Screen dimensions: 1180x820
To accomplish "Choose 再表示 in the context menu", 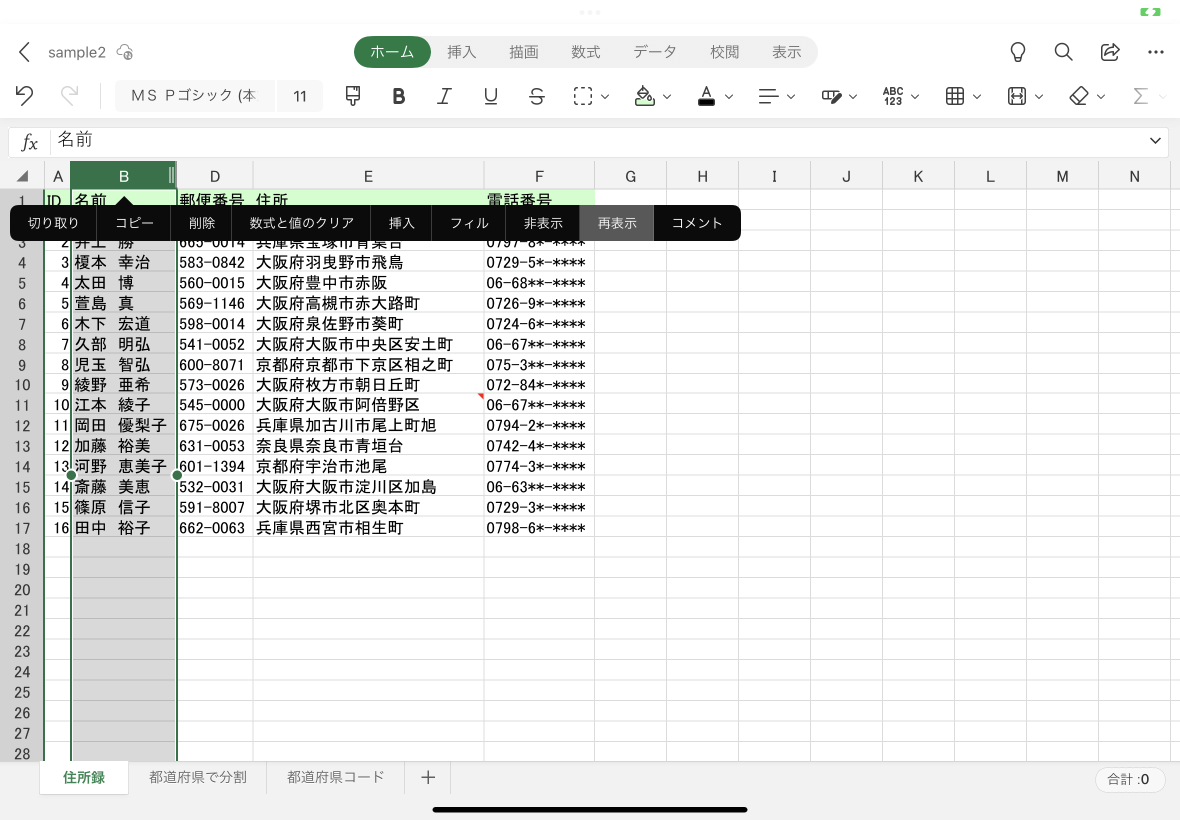I will coord(617,223).
